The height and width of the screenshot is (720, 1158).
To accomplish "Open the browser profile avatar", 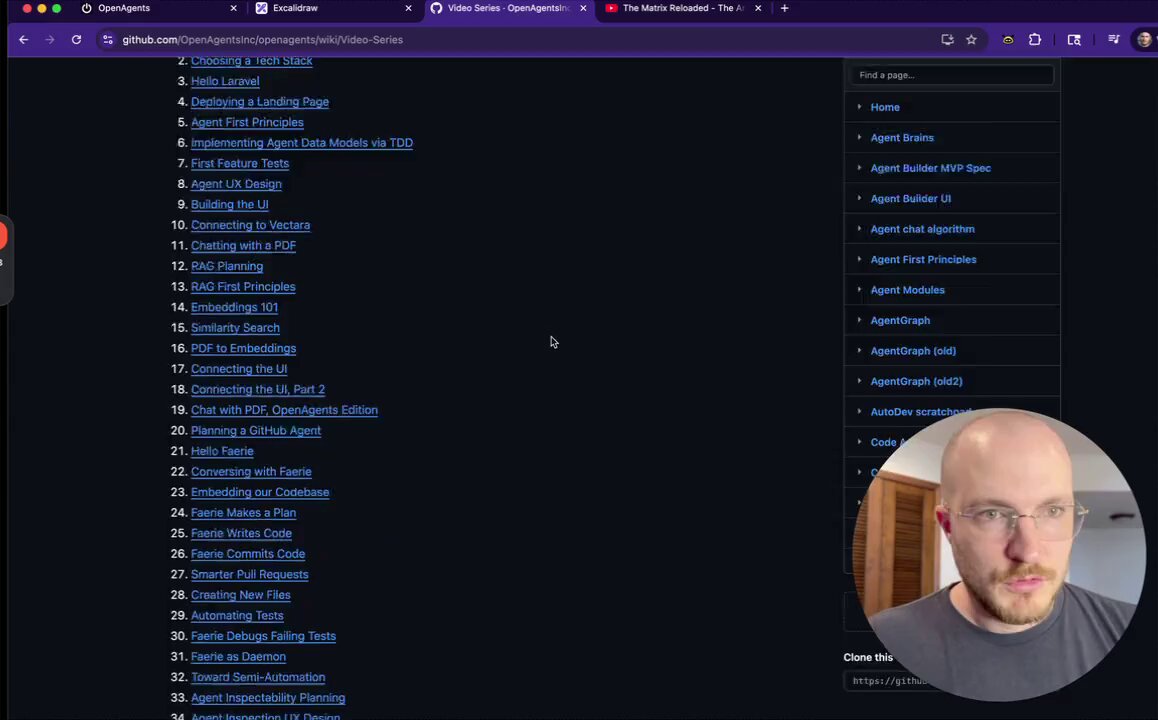I will tap(1144, 40).
